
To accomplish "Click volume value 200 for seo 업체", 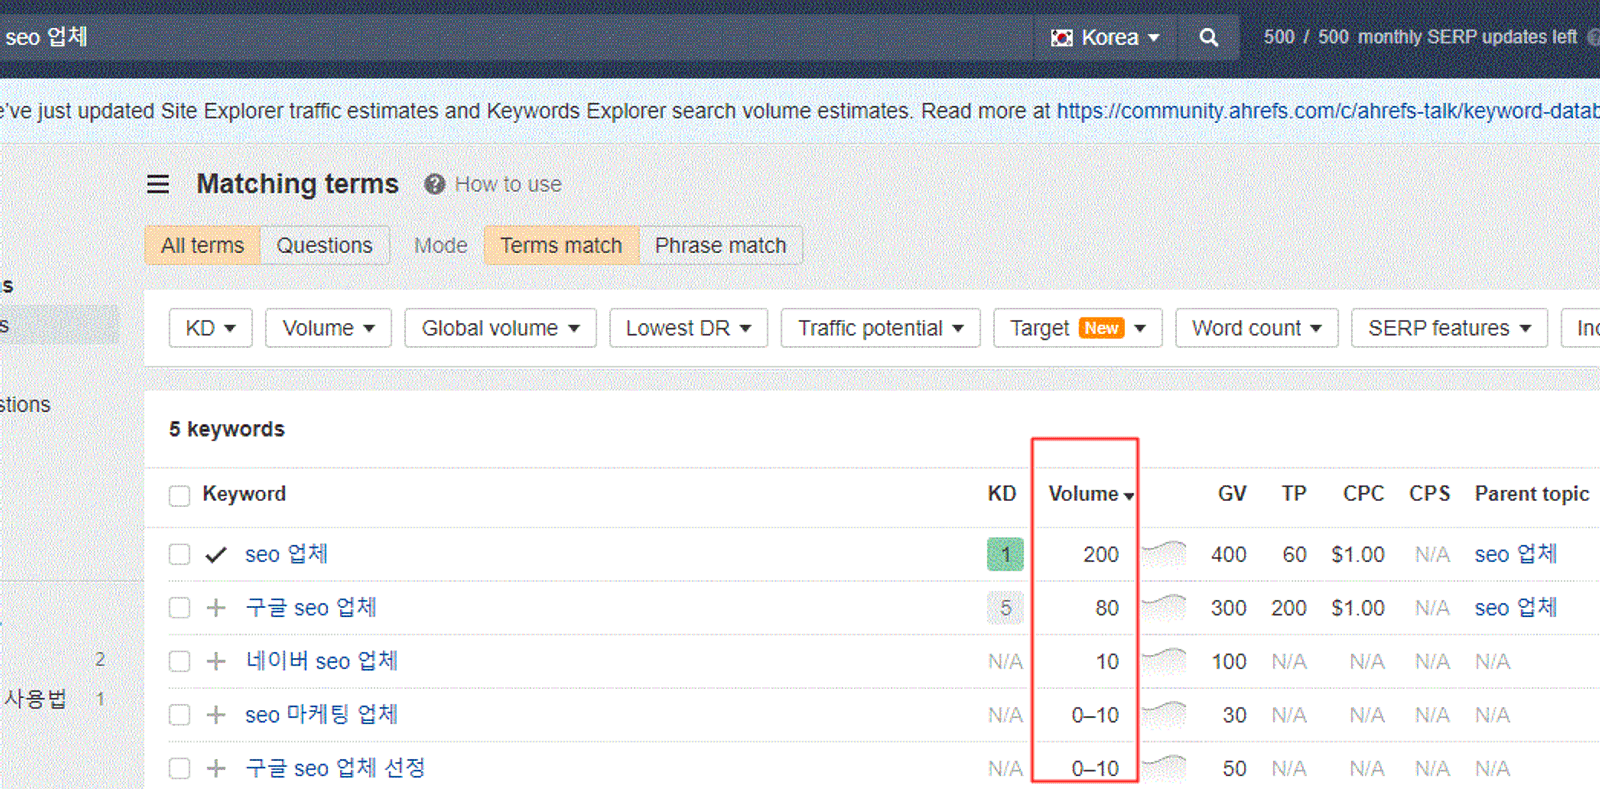I will [x=1101, y=554].
